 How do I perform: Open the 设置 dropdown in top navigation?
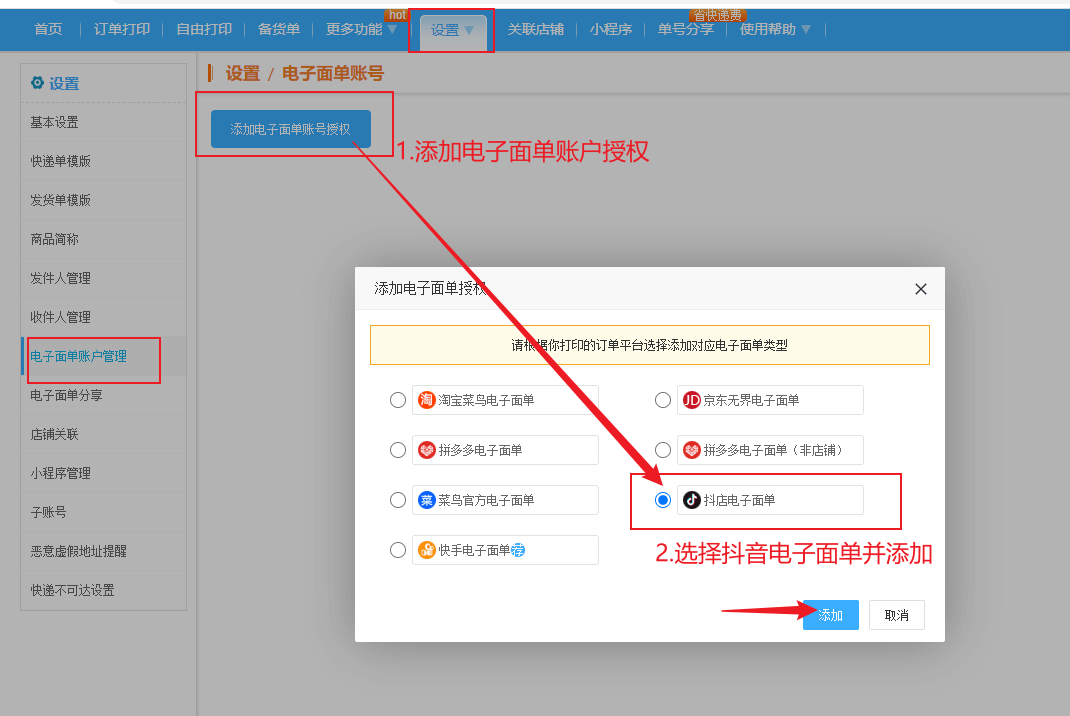452,30
